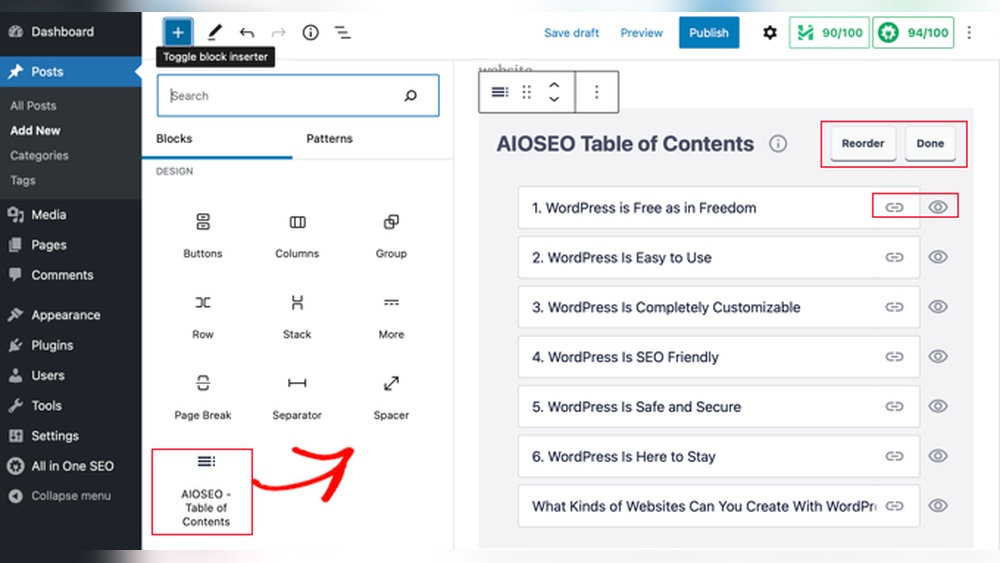Click the search magnifier icon

coord(411,96)
